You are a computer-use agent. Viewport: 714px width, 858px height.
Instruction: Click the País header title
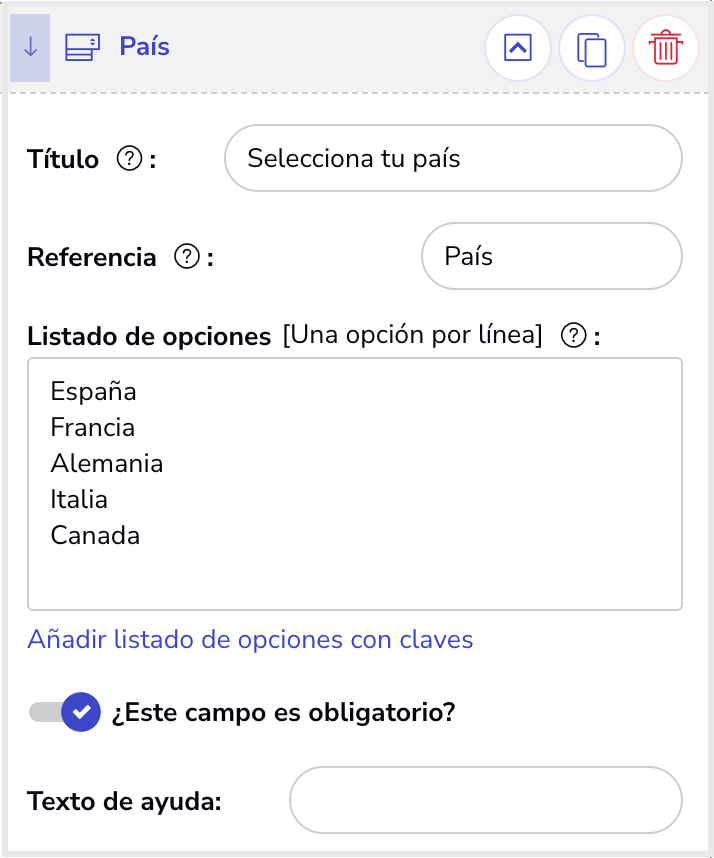coord(144,46)
